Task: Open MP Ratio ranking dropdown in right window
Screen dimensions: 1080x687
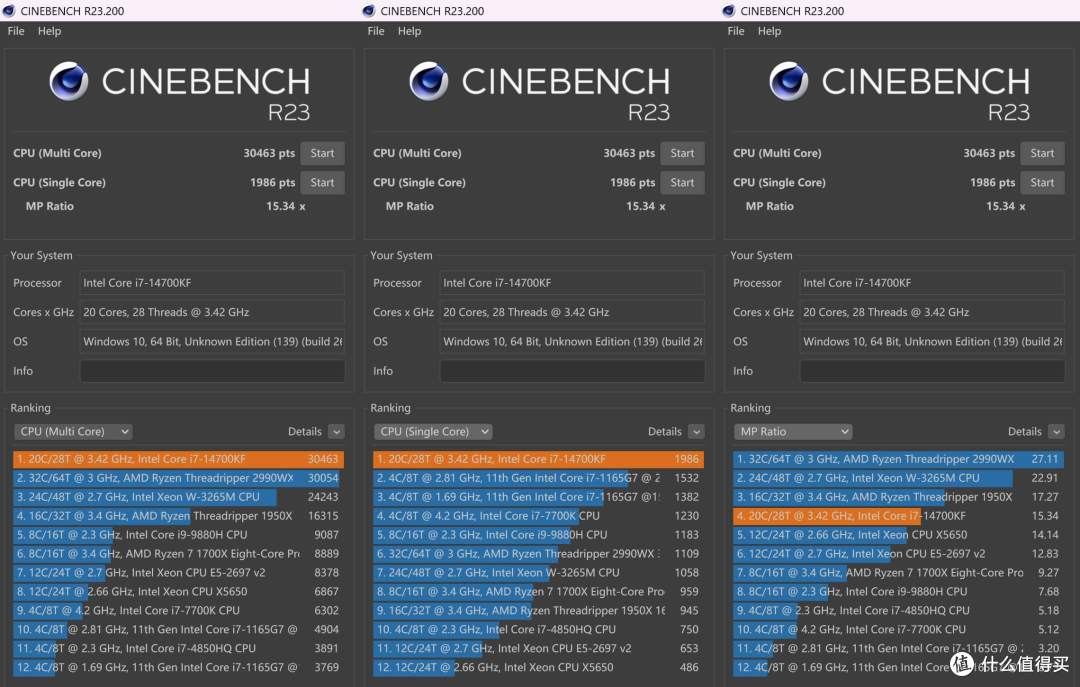Action: coord(793,431)
